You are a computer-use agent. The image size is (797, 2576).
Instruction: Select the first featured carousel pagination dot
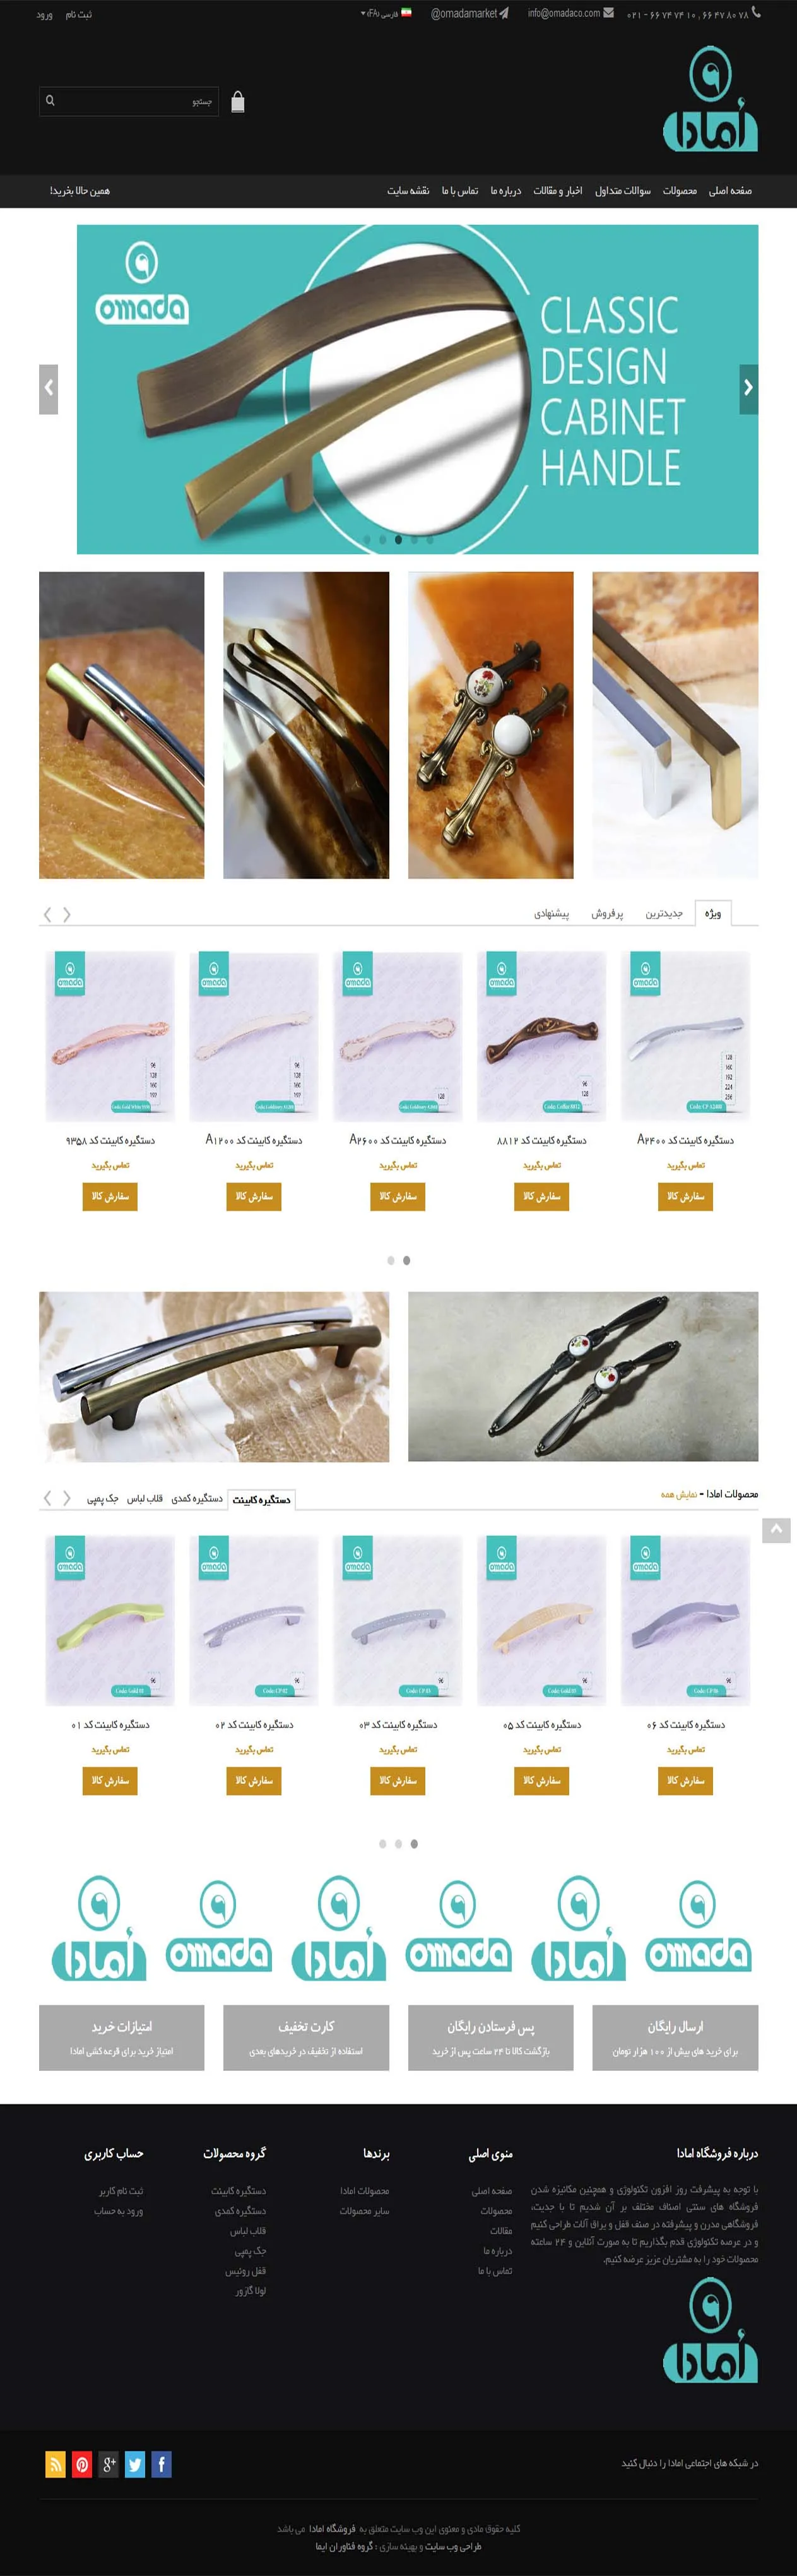[x=391, y=1260]
